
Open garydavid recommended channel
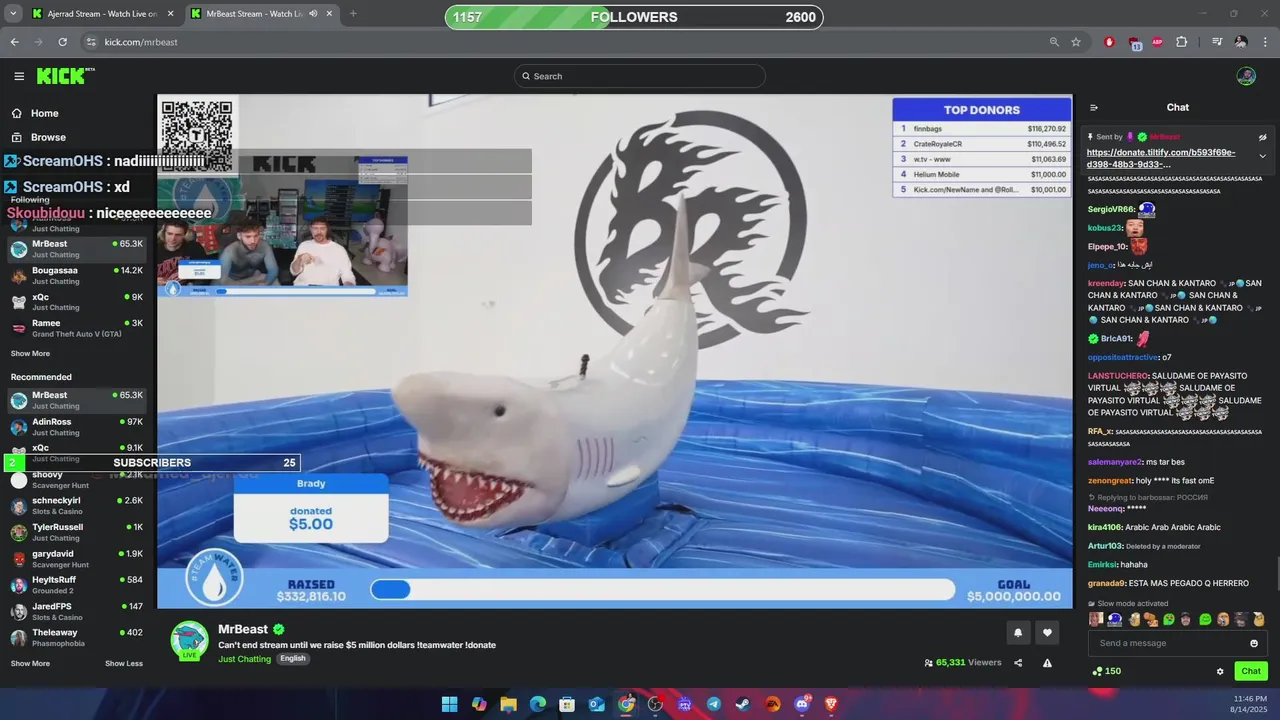(x=77, y=559)
